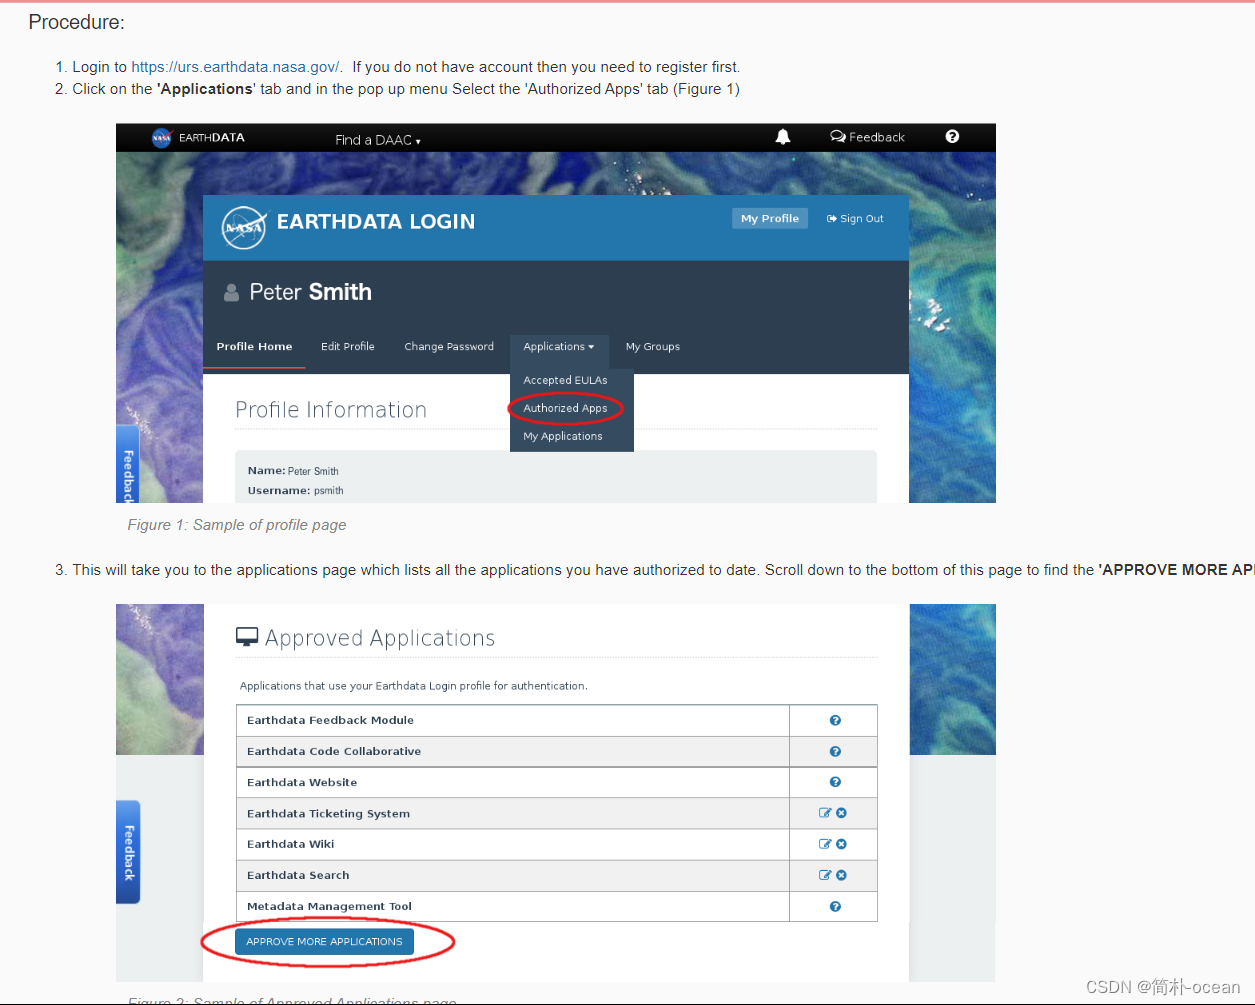Click the Approved Applications heading

click(380, 638)
